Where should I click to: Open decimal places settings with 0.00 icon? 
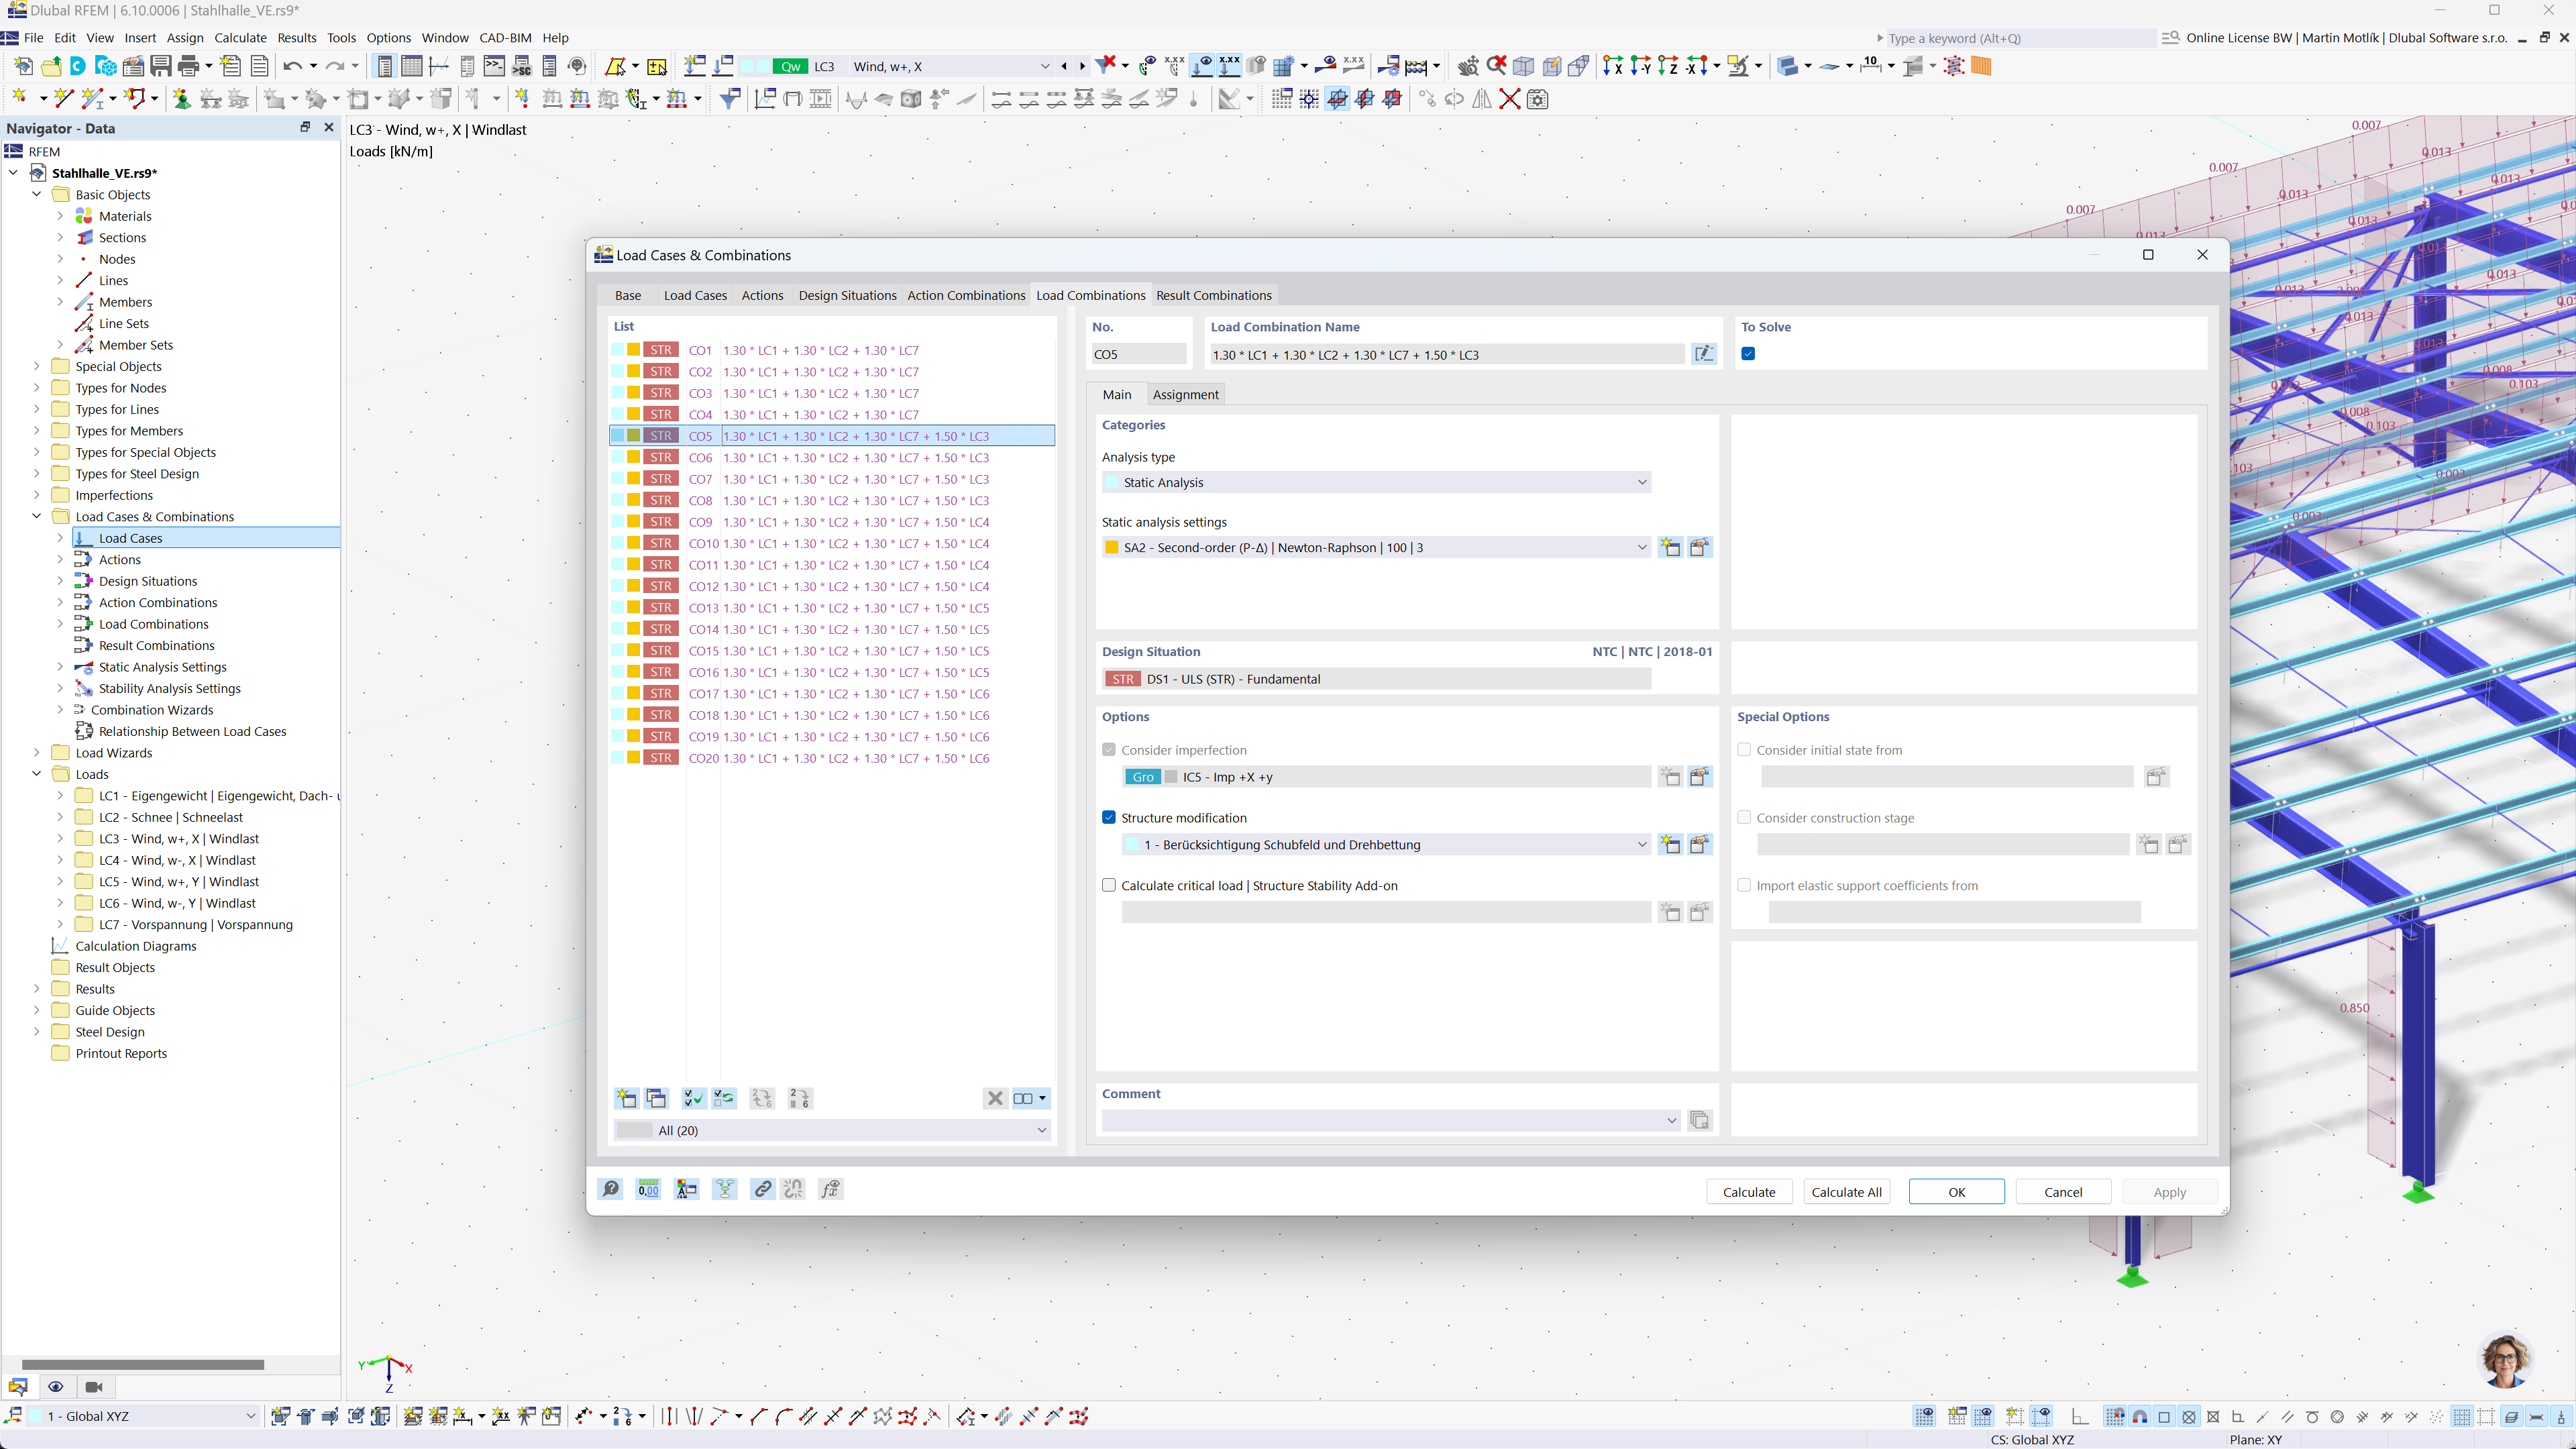(648, 1189)
